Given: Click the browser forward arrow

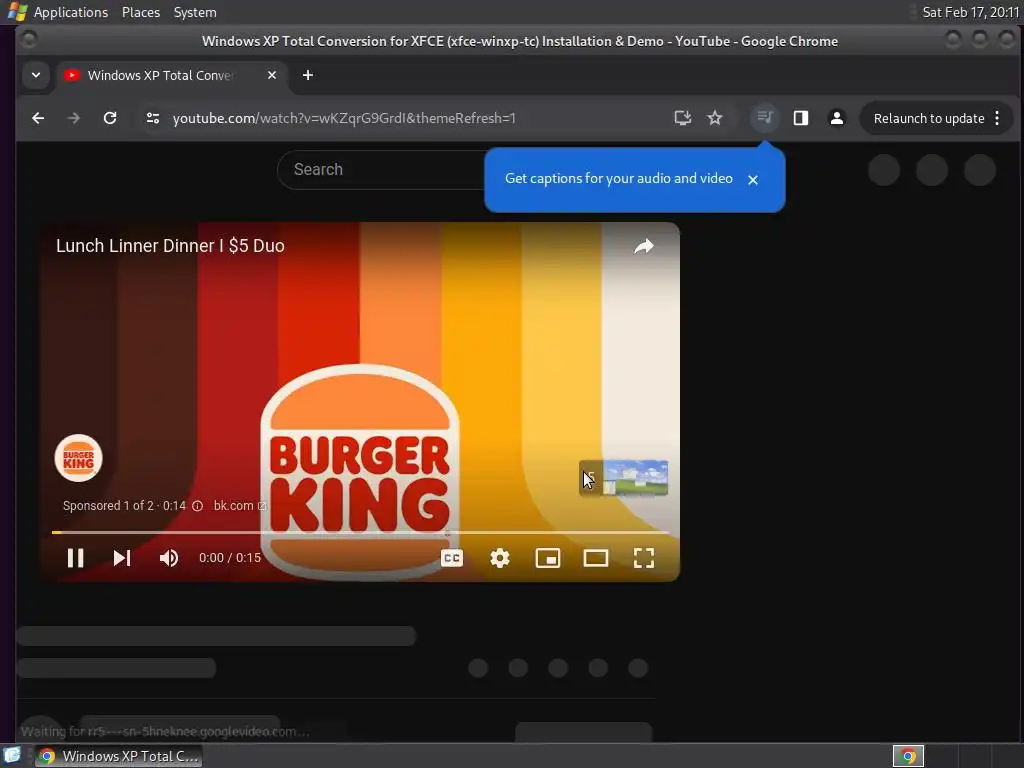Looking at the screenshot, I should coord(74,118).
